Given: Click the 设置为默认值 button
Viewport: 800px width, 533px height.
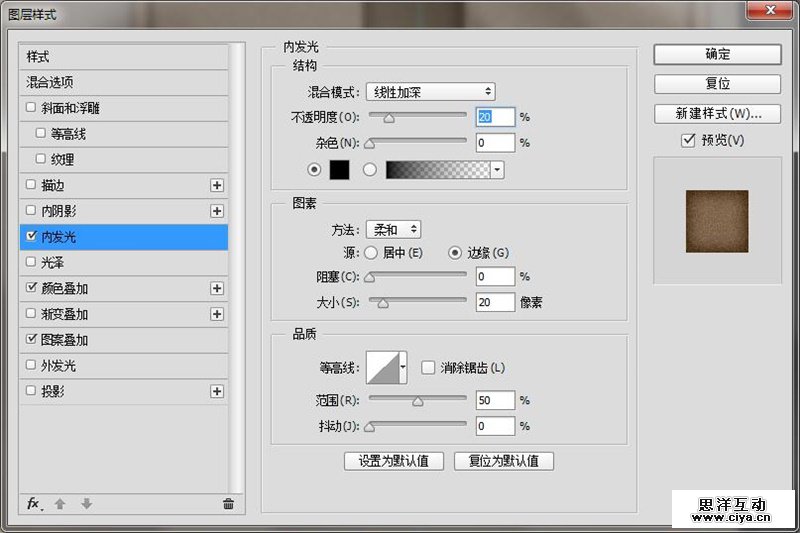Looking at the screenshot, I should pyautogui.click(x=393, y=461).
